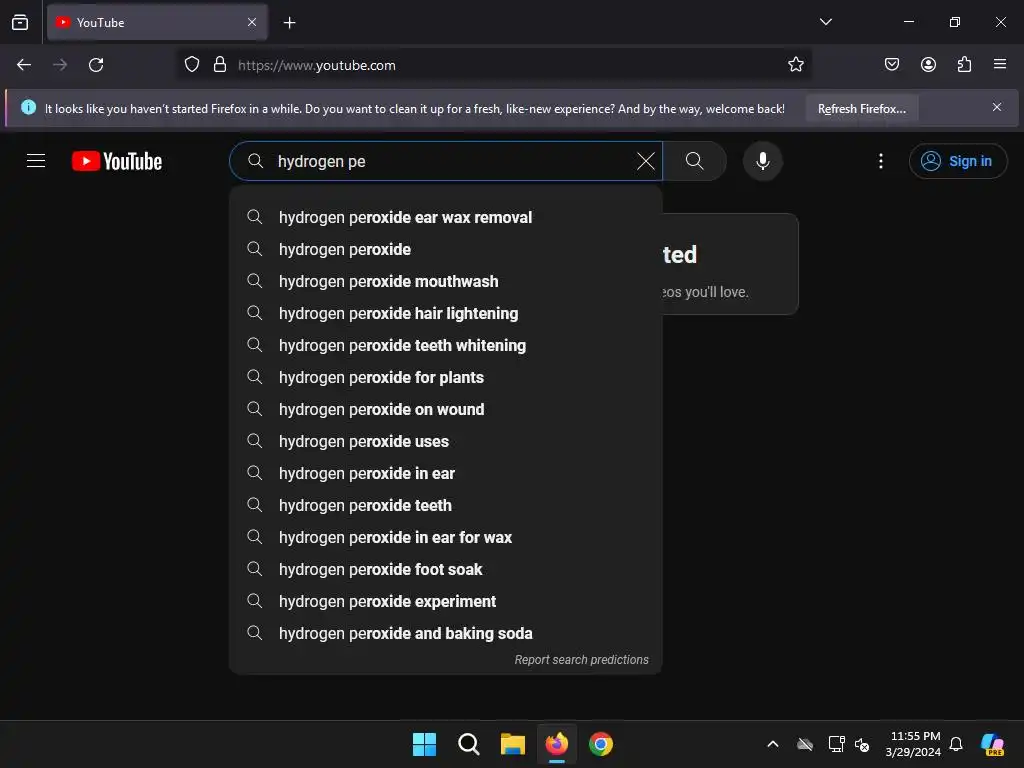Image resolution: width=1024 pixels, height=768 pixels.
Task: Select hydrogen peroxide on wound suggestion
Action: 445,409
